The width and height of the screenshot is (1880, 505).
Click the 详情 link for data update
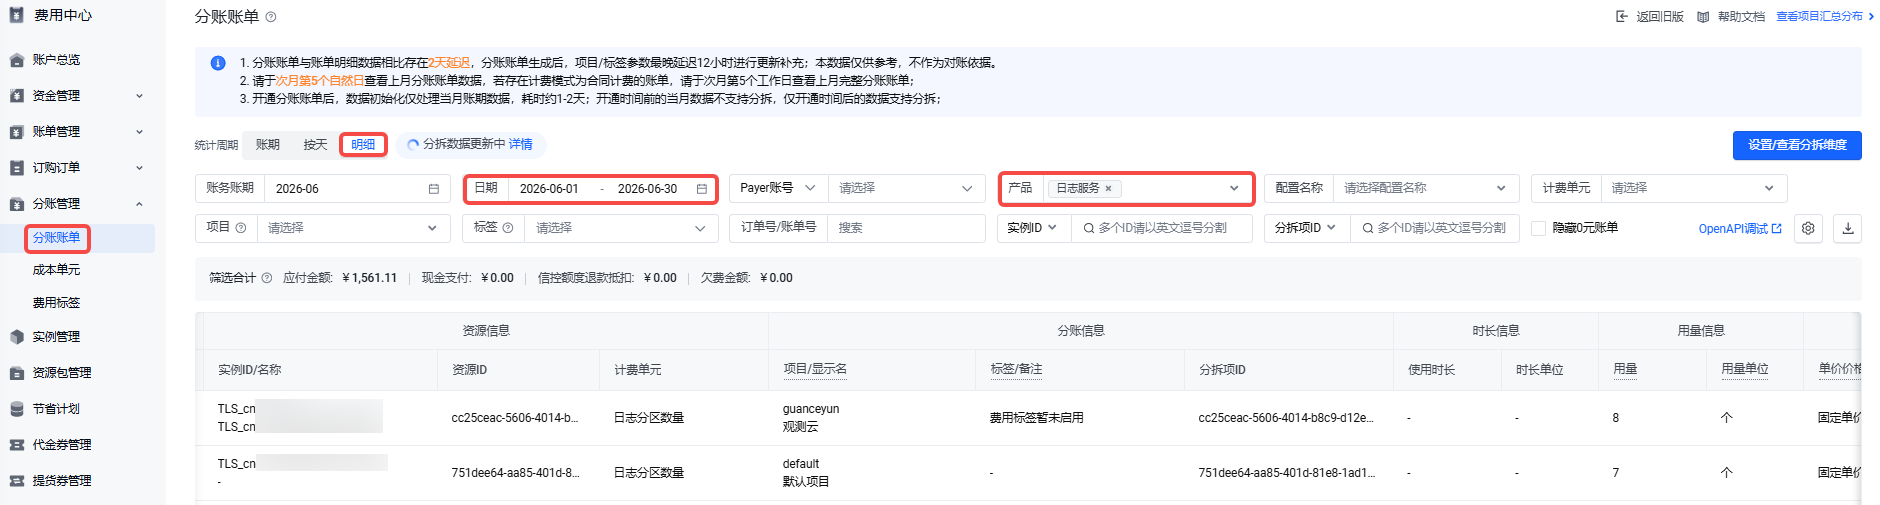coord(521,145)
